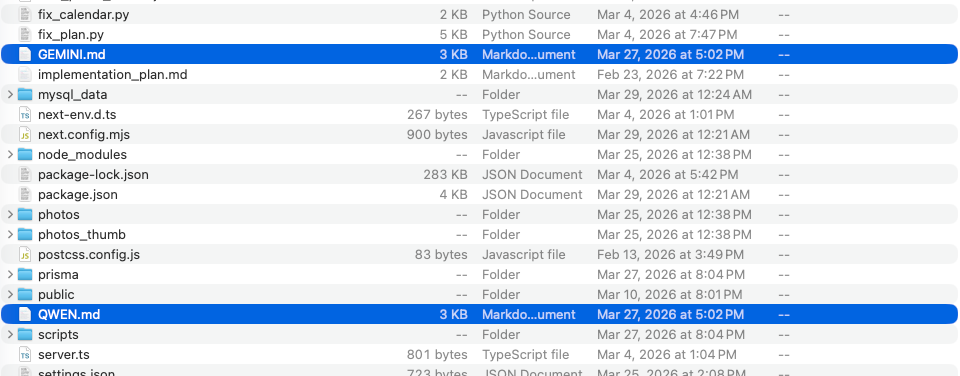The height and width of the screenshot is (376, 960).
Task: Select the package-lock.json file icon
Action: click(24, 175)
